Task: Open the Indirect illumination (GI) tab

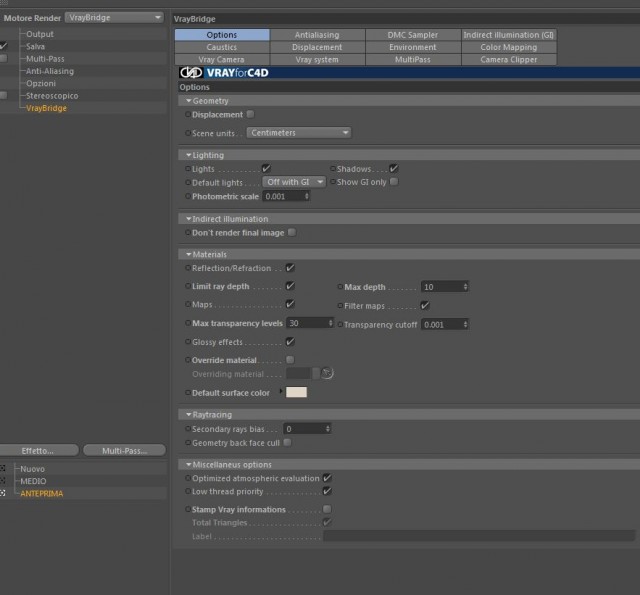Action: click(509, 35)
